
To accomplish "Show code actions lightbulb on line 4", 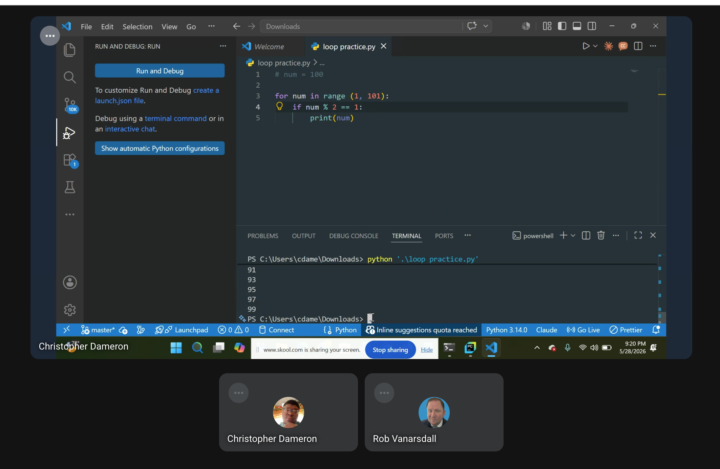I will point(279,107).
